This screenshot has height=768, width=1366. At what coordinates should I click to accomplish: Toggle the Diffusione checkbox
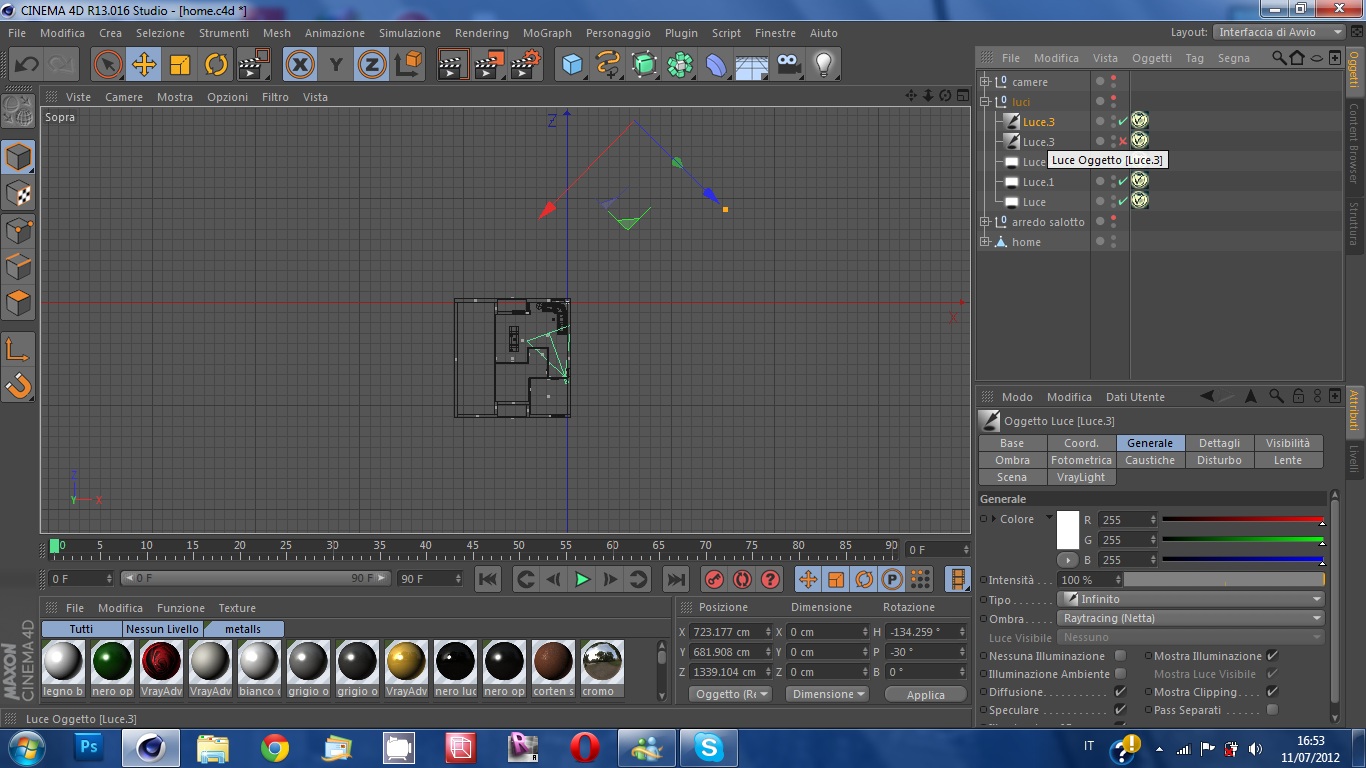coord(1120,692)
